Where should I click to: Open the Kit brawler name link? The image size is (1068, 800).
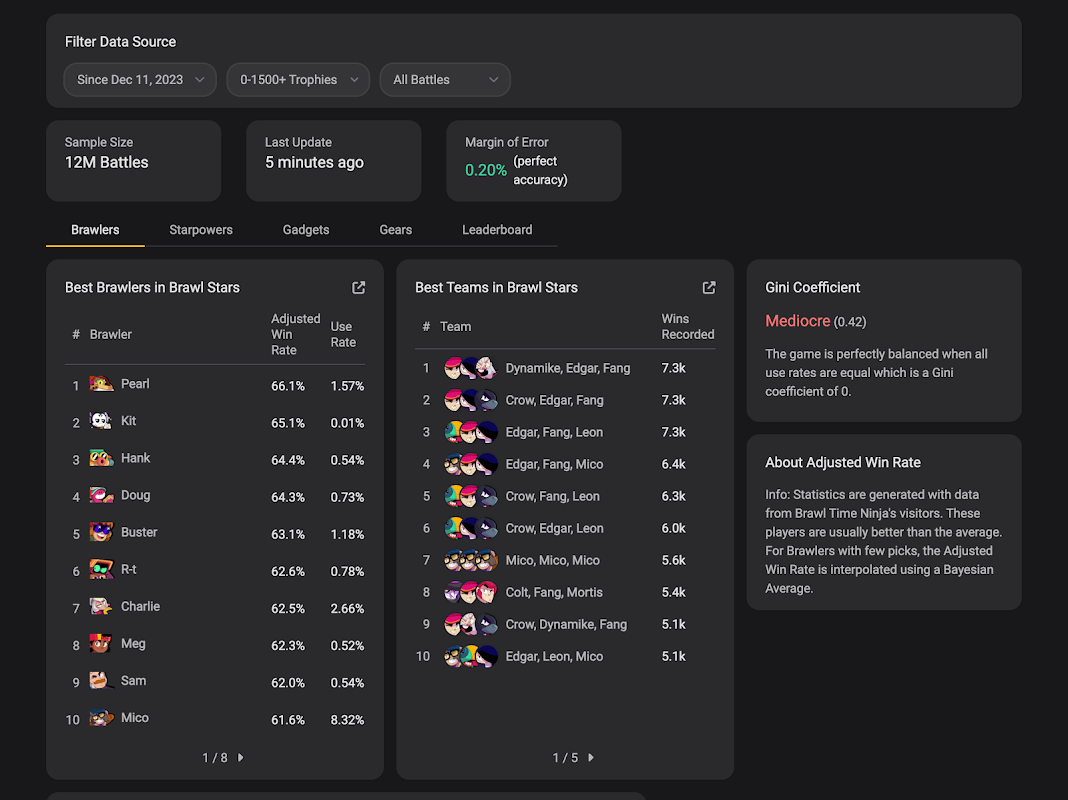(129, 421)
